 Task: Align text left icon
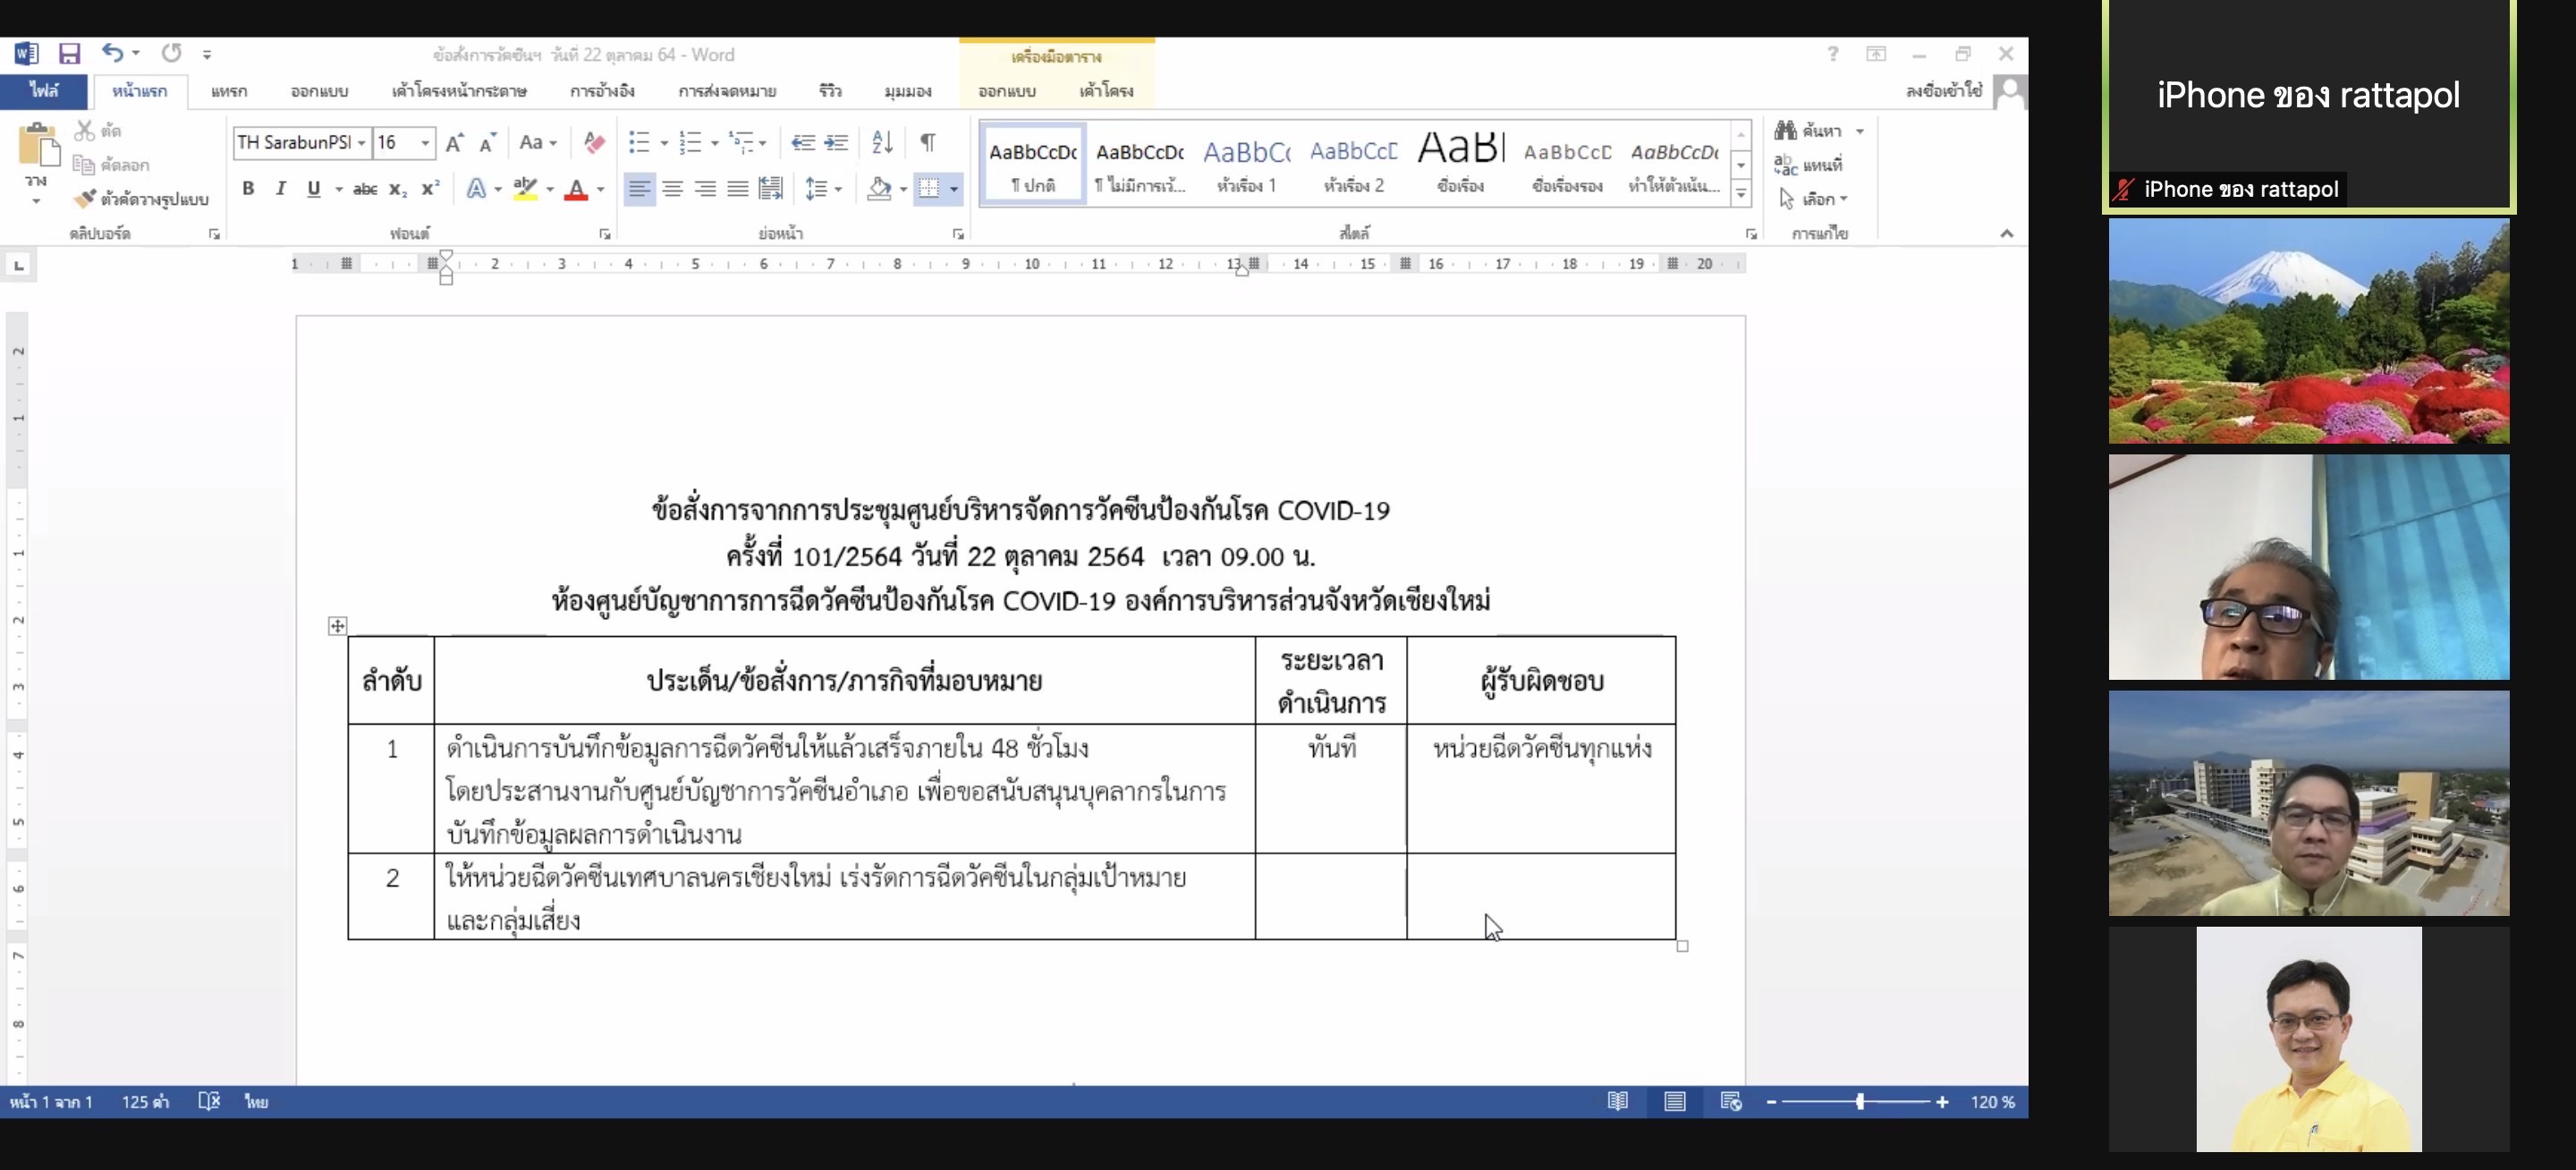tap(639, 188)
